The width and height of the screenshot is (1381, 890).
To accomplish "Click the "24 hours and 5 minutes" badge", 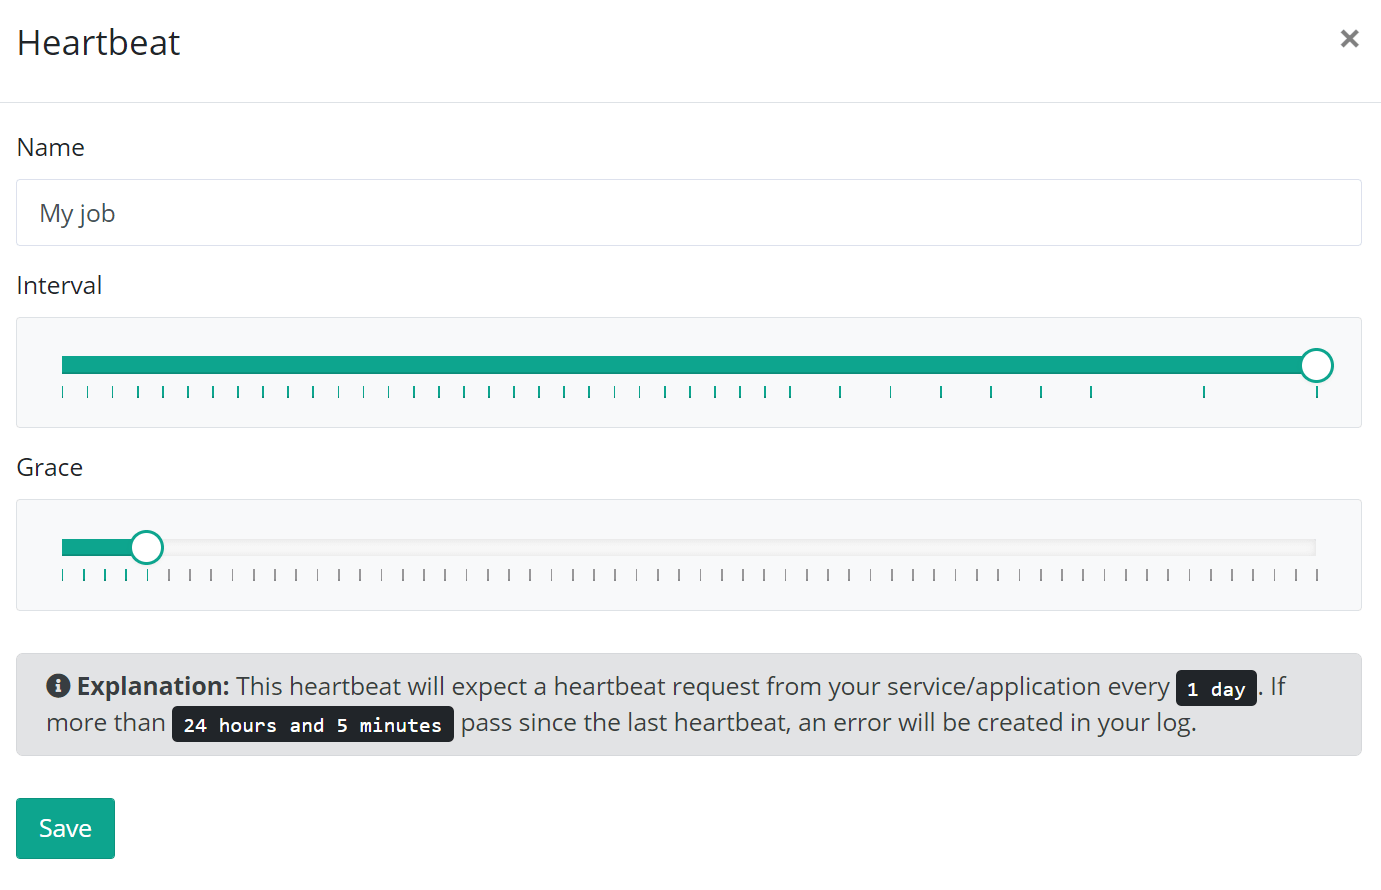I will coord(312,724).
